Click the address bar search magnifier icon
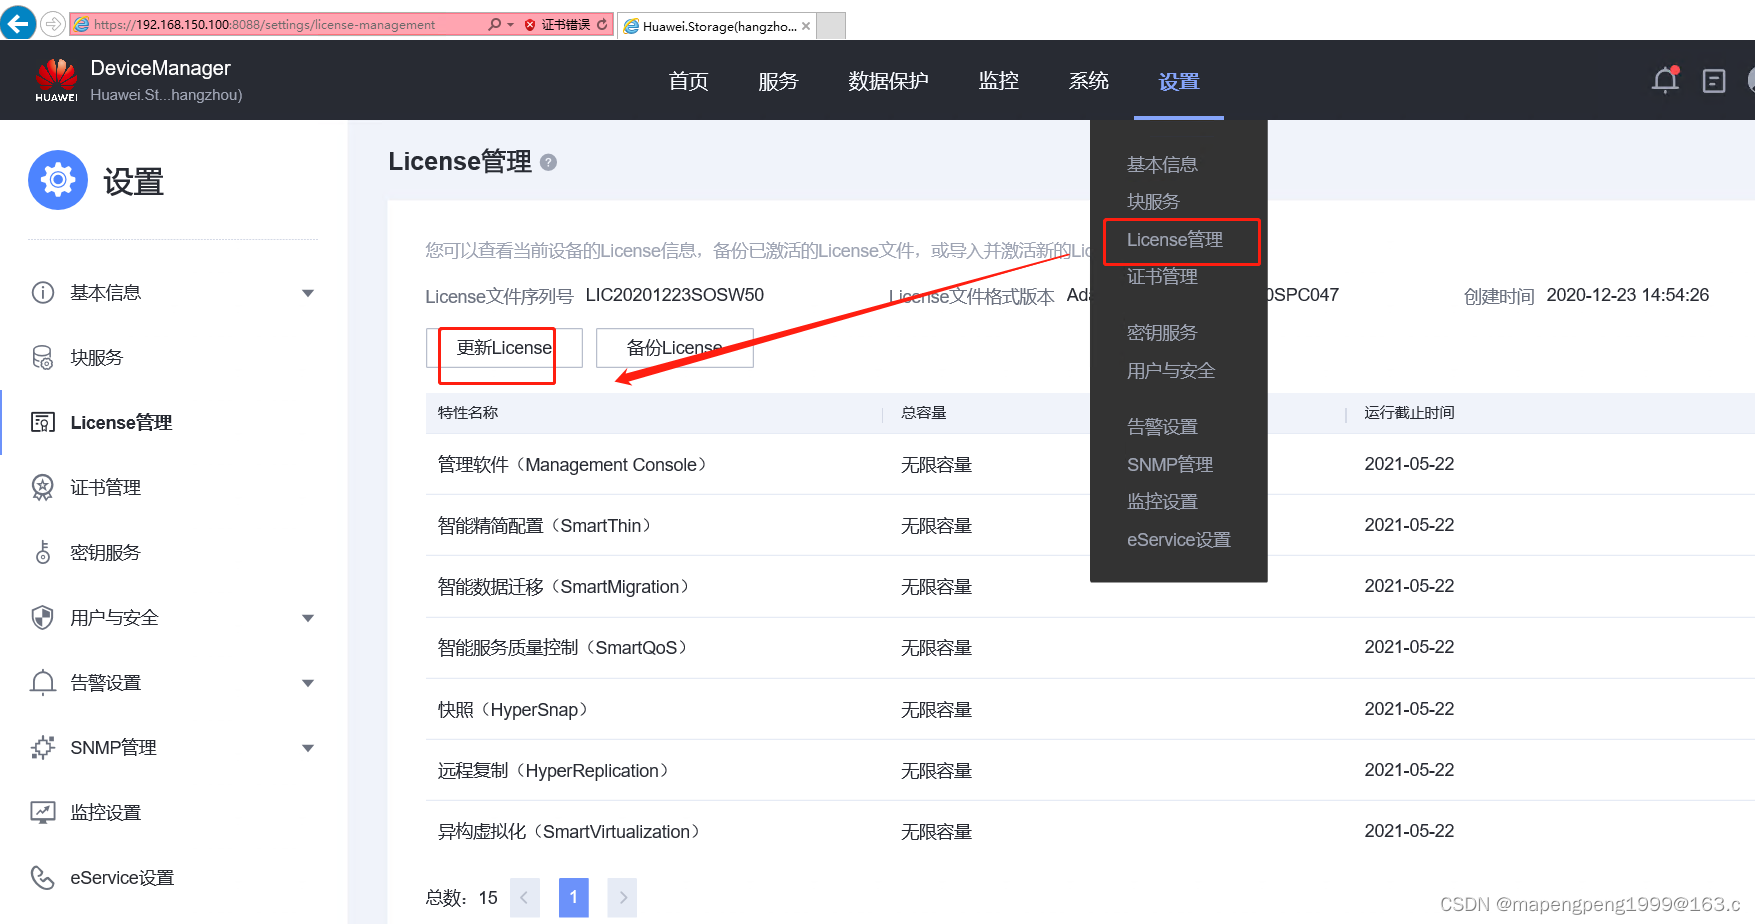This screenshot has width=1755, height=924. pos(494,24)
